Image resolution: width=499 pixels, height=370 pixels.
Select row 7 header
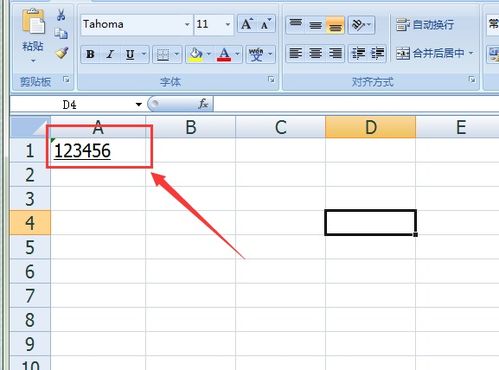tap(30, 296)
